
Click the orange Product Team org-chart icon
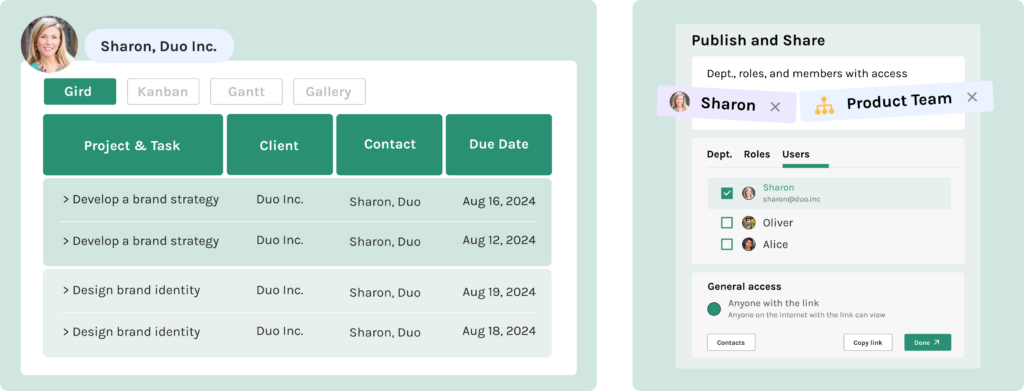(824, 106)
